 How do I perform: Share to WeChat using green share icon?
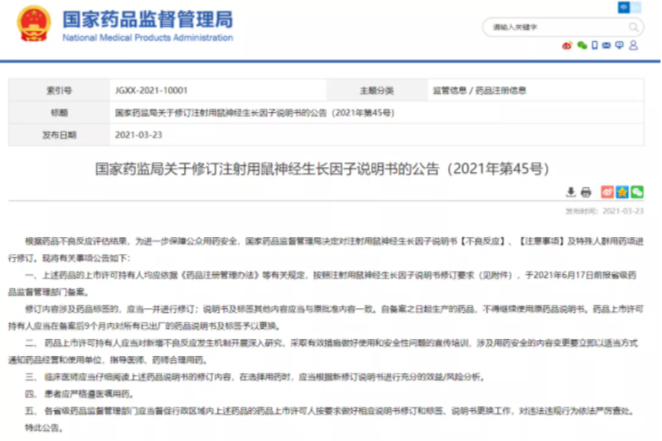click(637, 192)
